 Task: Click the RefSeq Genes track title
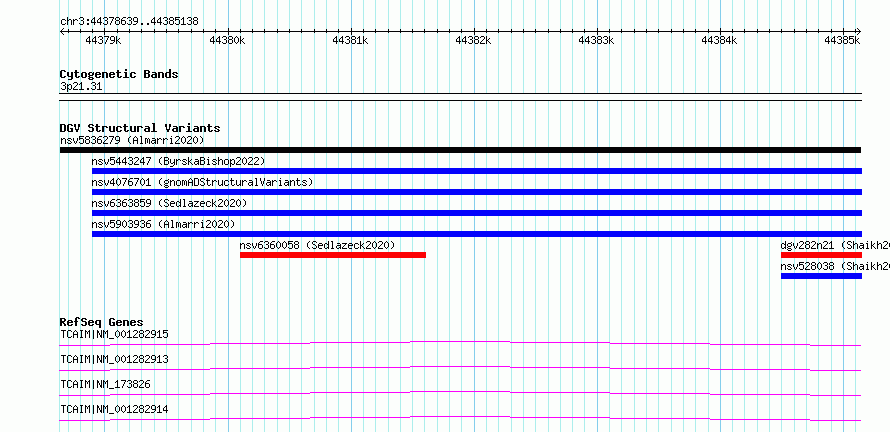[101, 322]
